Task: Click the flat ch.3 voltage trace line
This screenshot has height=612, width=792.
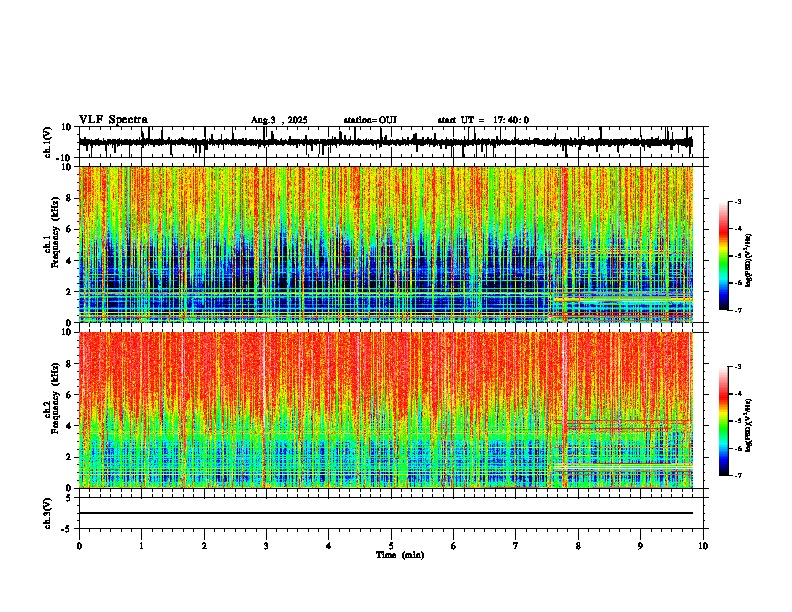Action: [386, 513]
